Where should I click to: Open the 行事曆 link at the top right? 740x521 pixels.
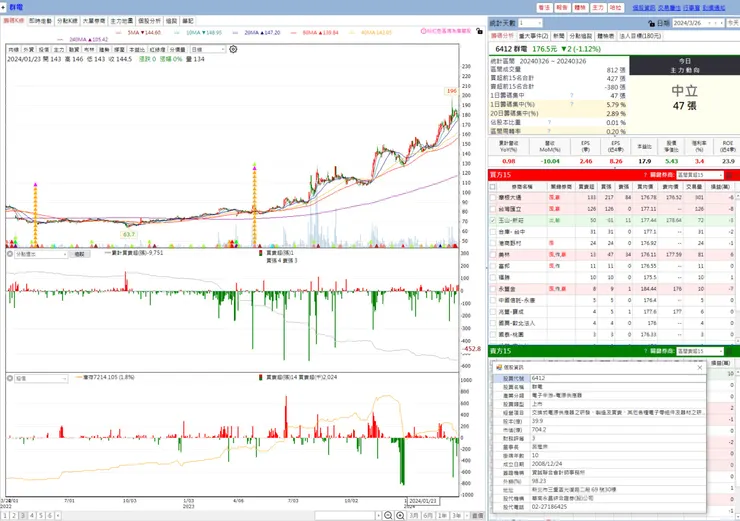pyautogui.click(x=691, y=8)
